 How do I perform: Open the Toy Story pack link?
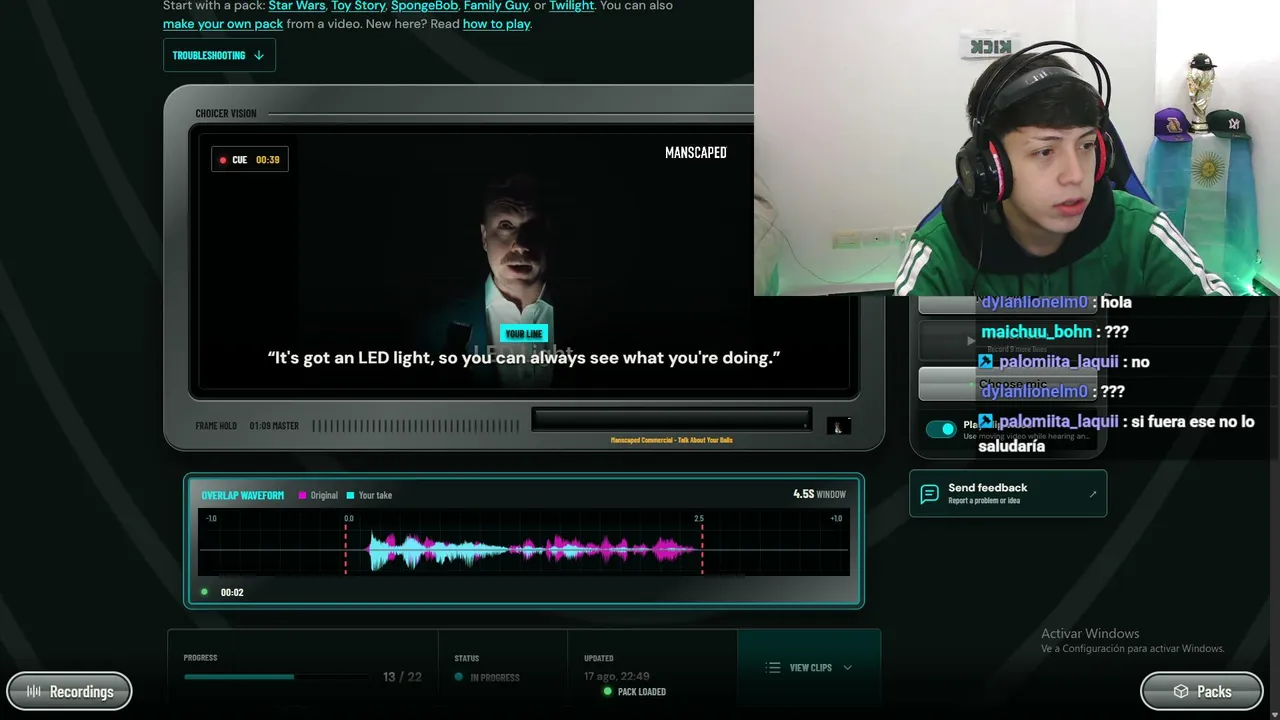(358, 6)
